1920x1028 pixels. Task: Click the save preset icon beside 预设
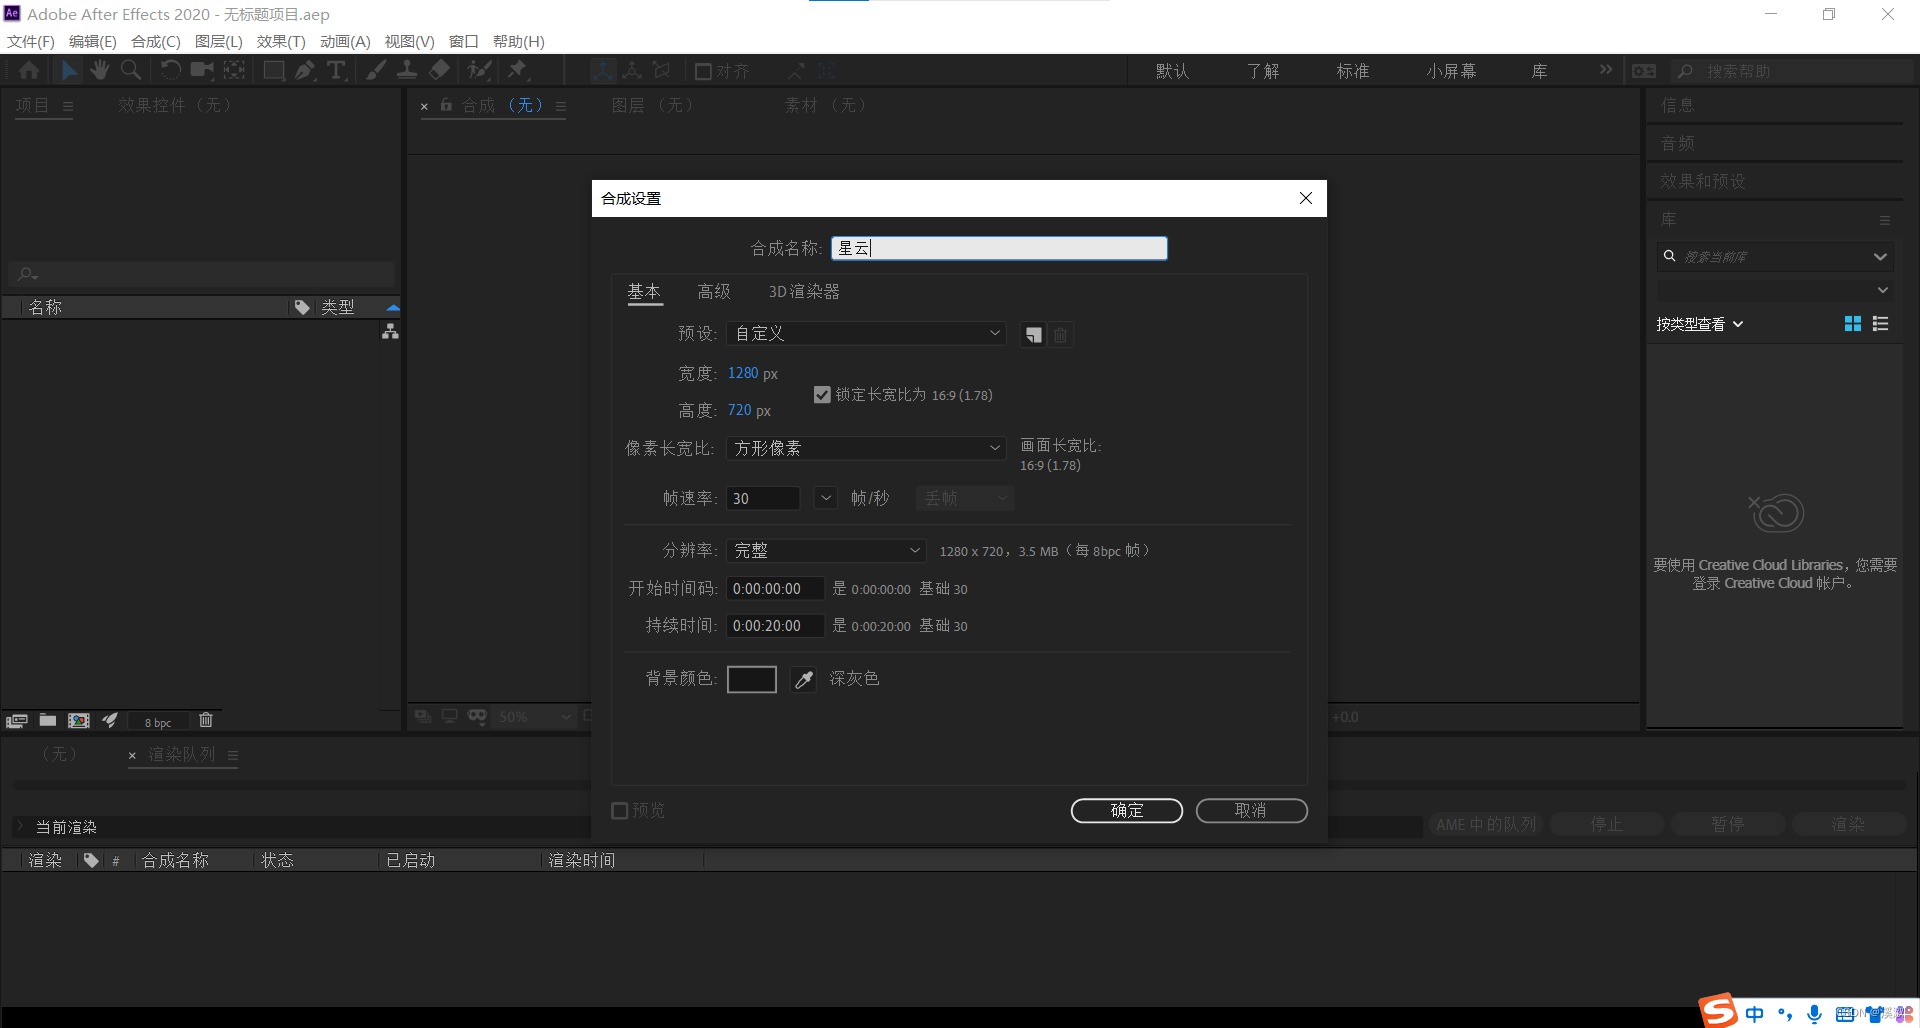coord(1033,335)
